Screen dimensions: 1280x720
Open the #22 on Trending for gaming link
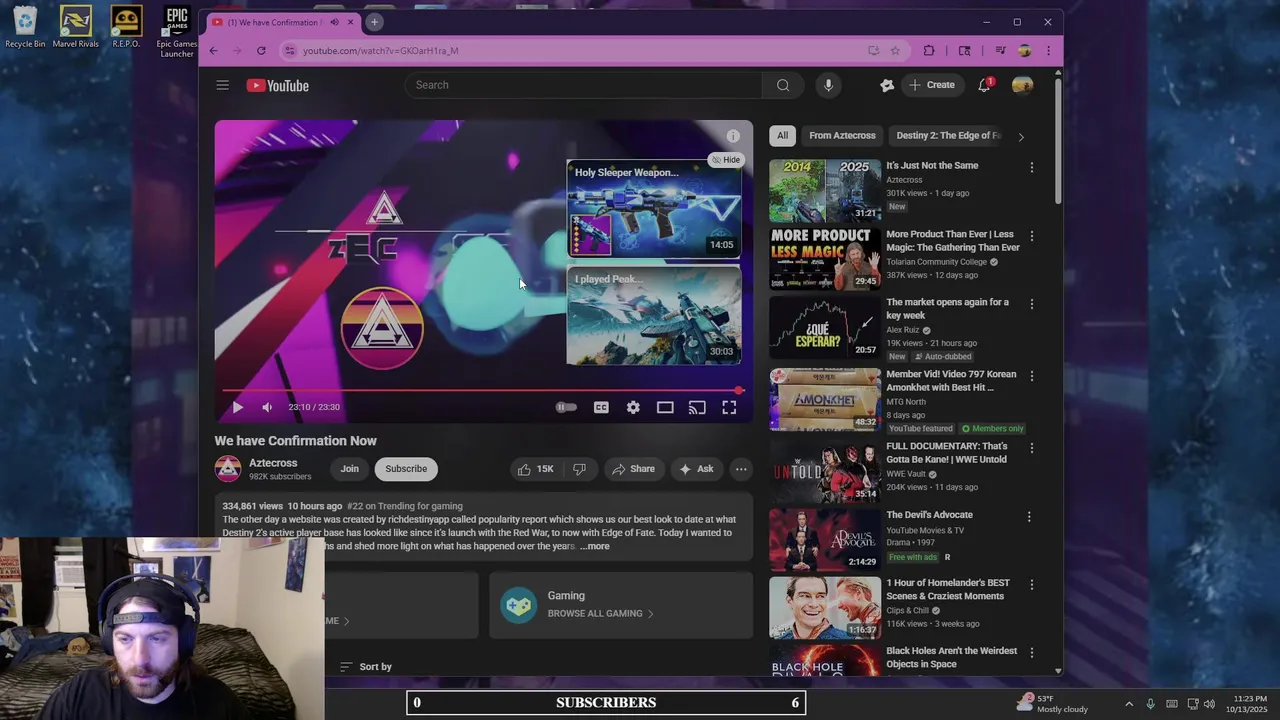click(x=405, y=506)
